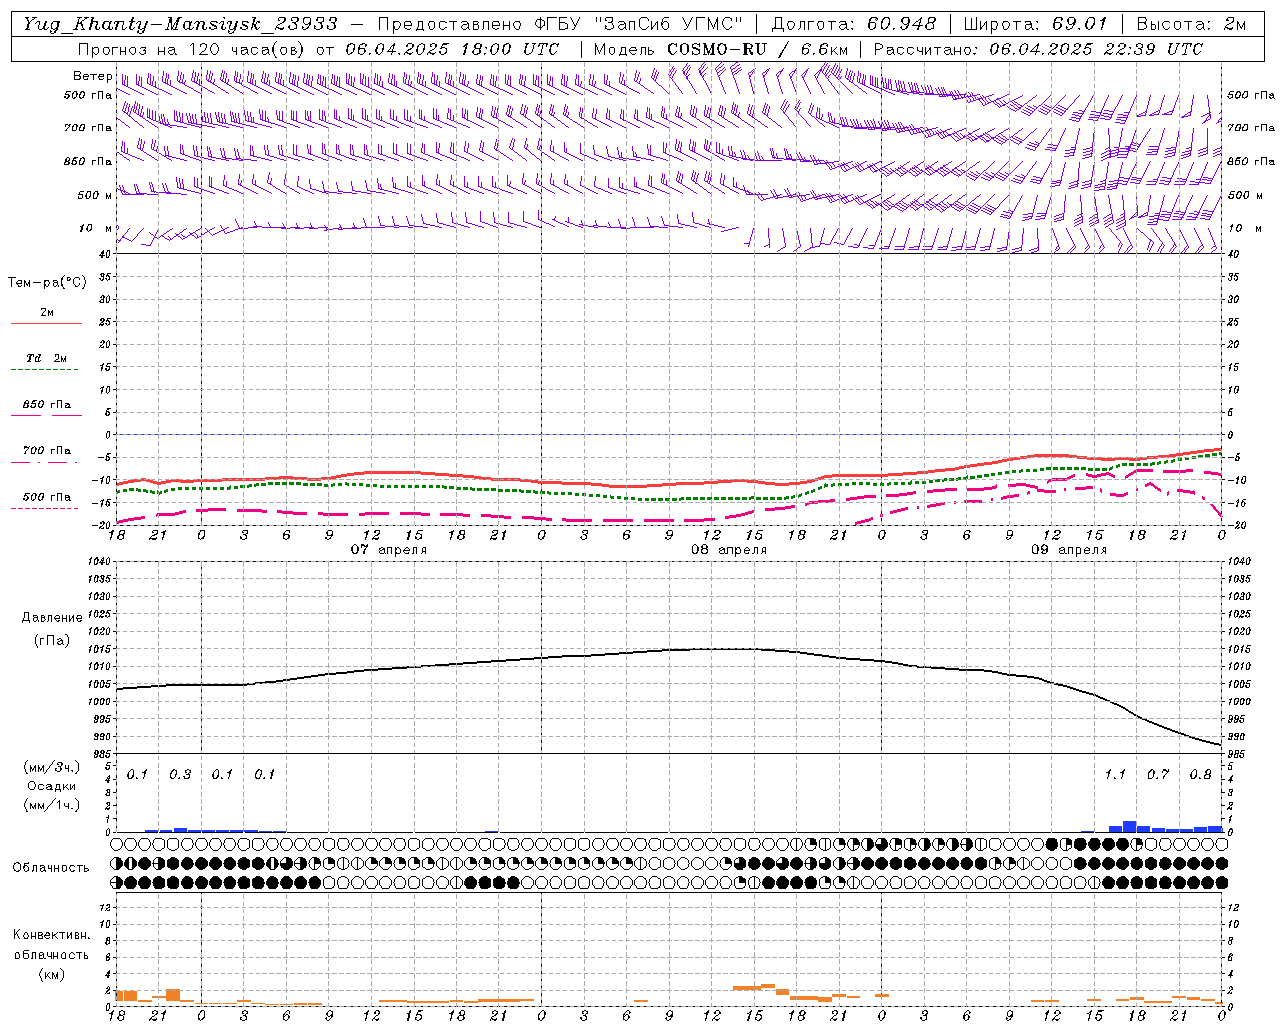Image resolution: width=1280 pixels, height=1024 pixels.
Task: Click the Тем-ра(°C) axis title
Action: pos(47,283)
